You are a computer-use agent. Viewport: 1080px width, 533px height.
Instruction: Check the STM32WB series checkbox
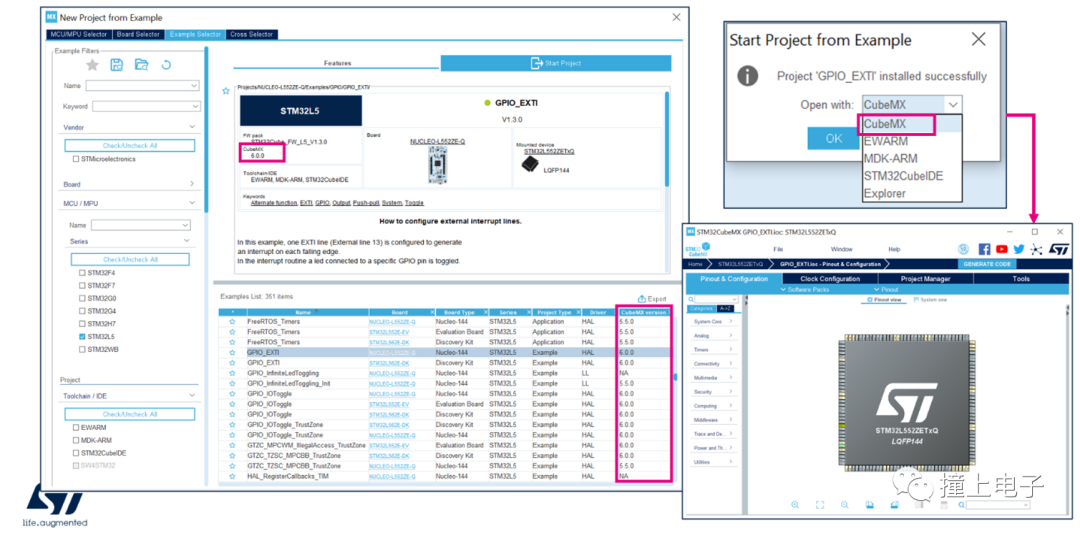(83, 349)
